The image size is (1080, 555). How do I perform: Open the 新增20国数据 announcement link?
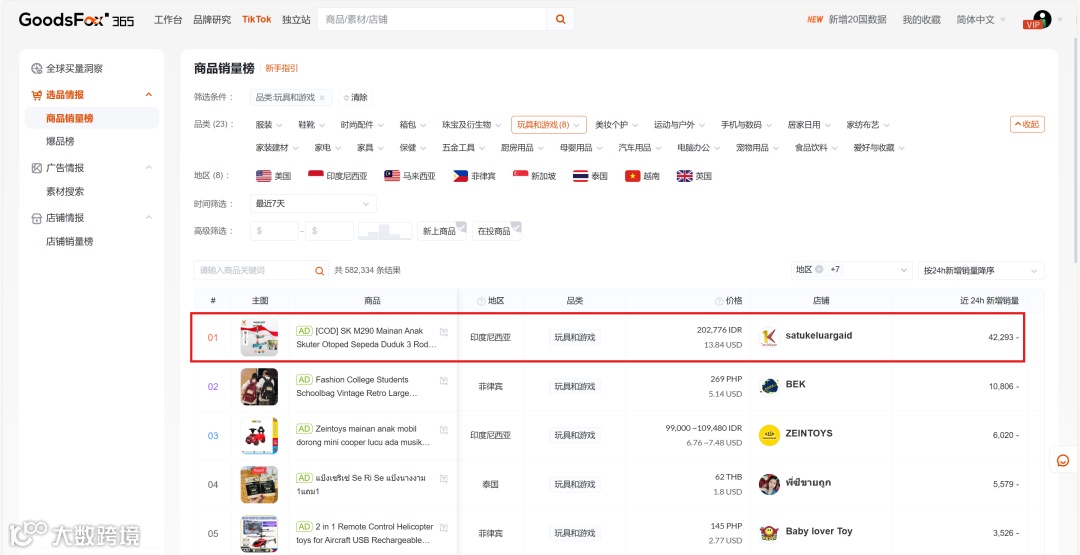[847, 19]
